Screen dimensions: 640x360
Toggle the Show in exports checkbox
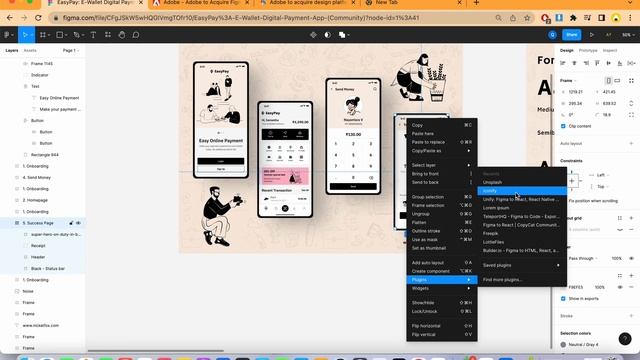point(563,298)
